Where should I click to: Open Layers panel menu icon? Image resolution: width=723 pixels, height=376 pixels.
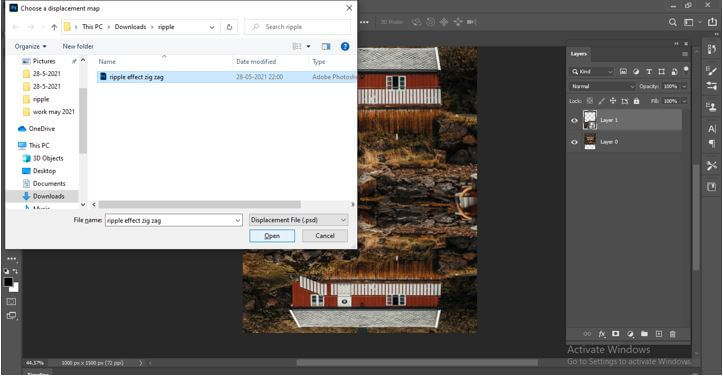tap(685, 54)
